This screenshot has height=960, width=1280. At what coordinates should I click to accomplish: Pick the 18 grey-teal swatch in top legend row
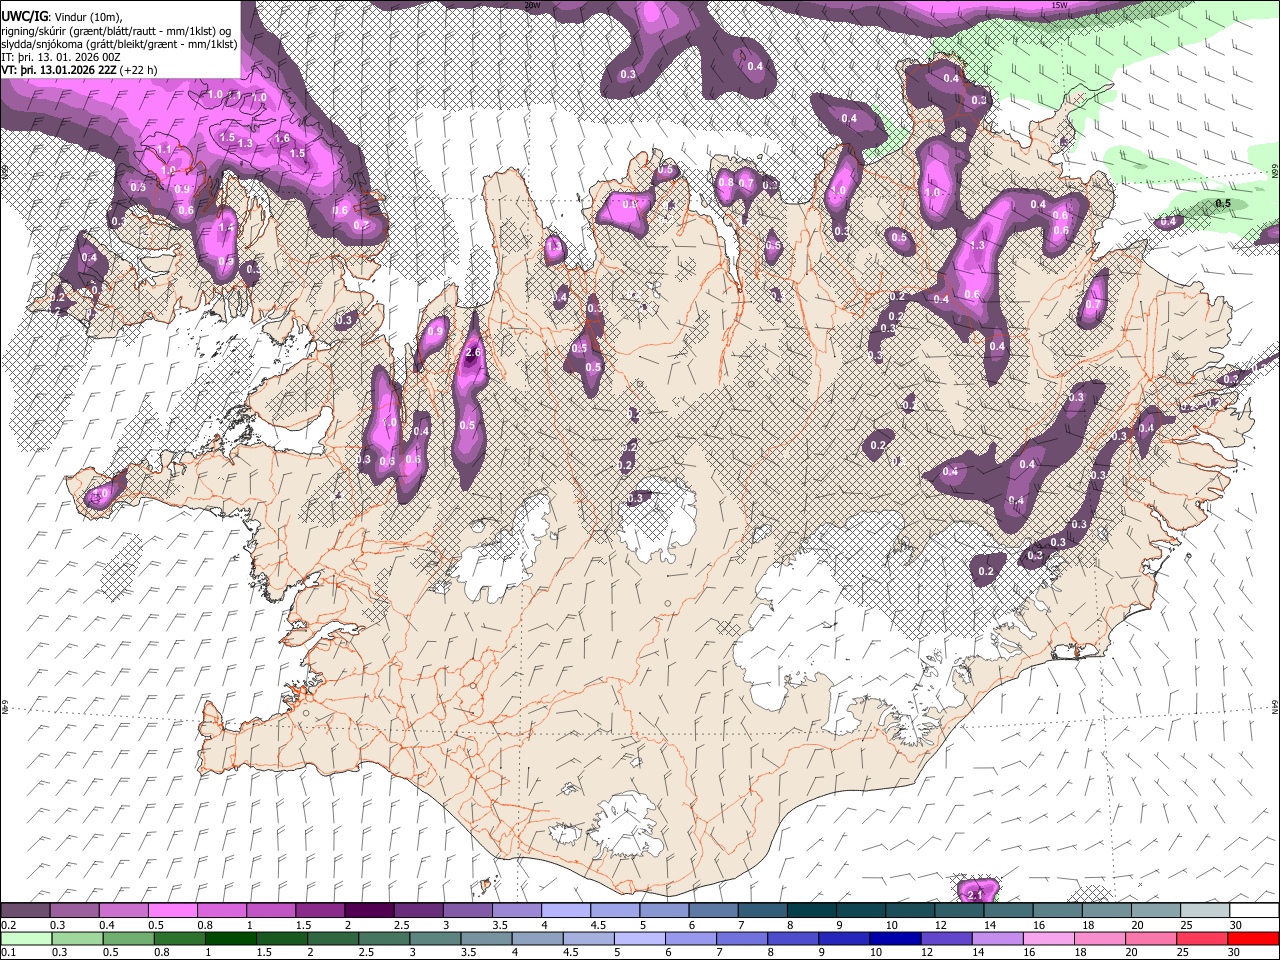click(1105, 911)
